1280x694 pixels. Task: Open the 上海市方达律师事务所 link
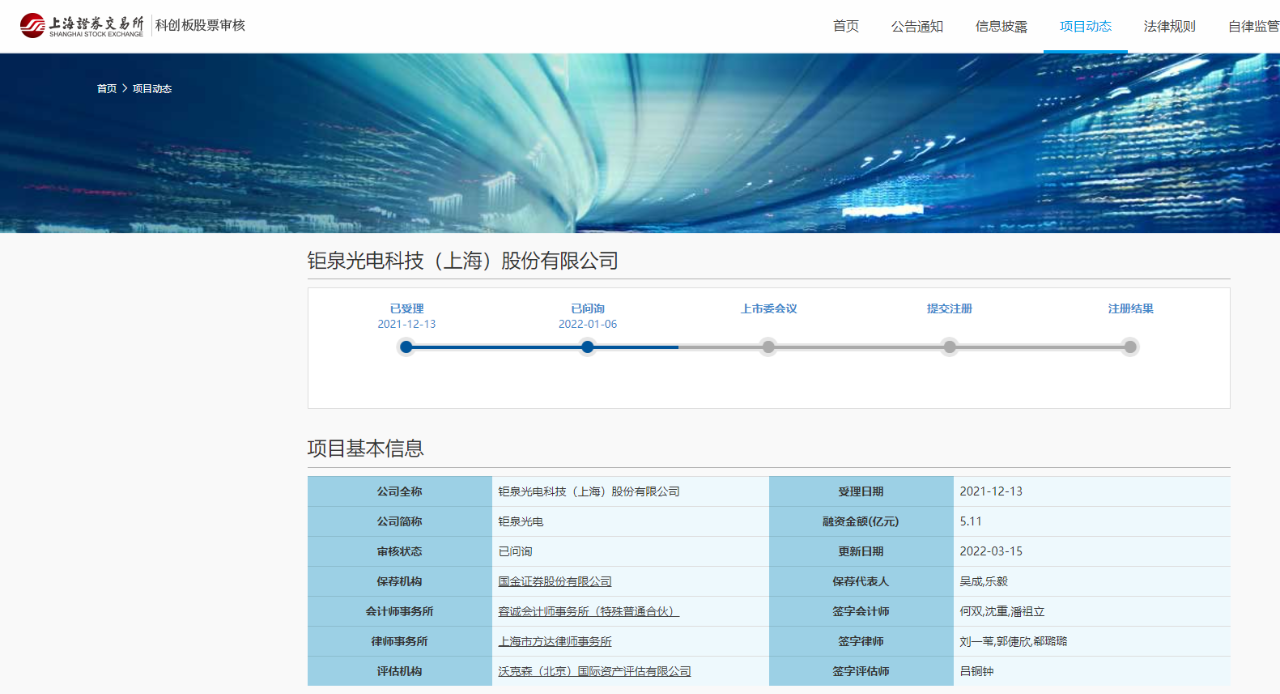tap(555, 641)
